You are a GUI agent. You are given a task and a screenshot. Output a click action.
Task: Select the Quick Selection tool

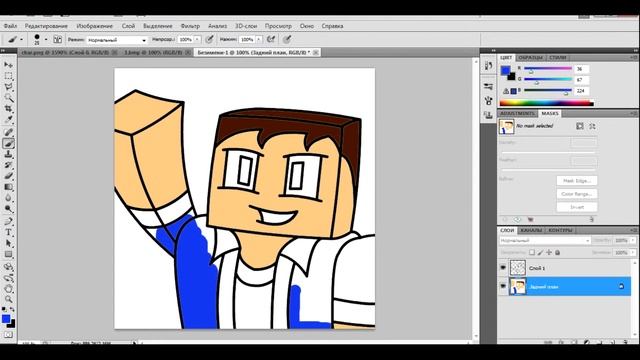(x=8, y=98)
